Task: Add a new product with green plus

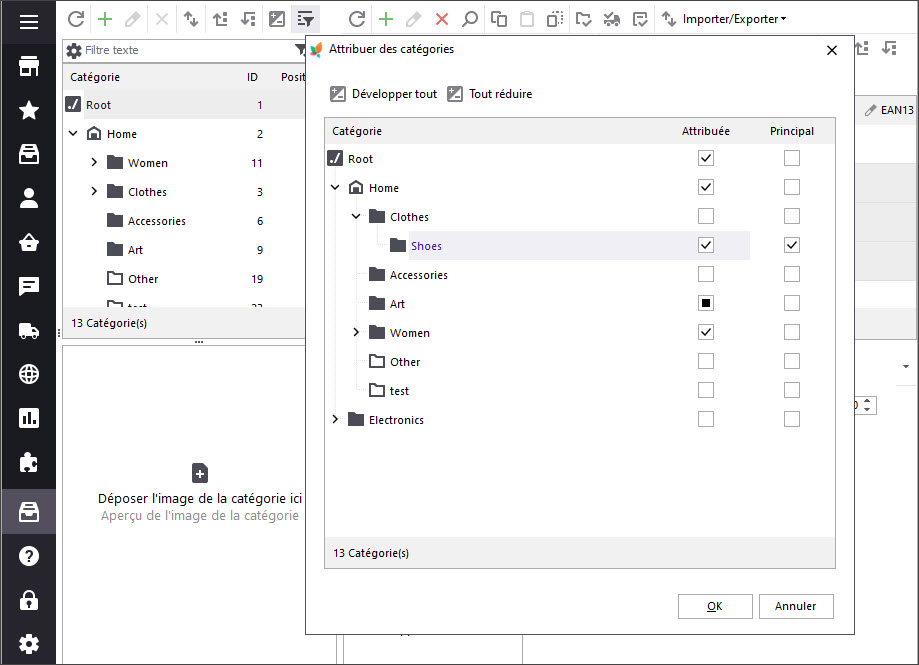Action: tap(386, 19)
